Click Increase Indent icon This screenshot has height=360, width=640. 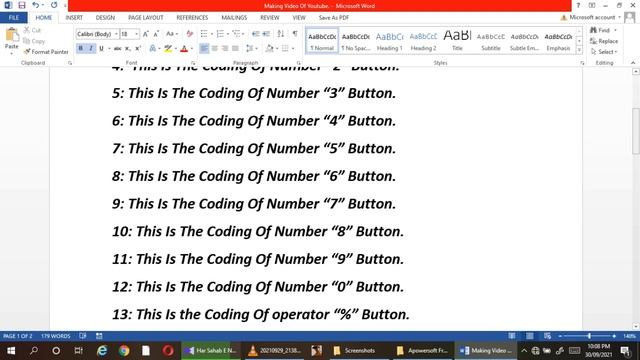(x=266, y=34)
